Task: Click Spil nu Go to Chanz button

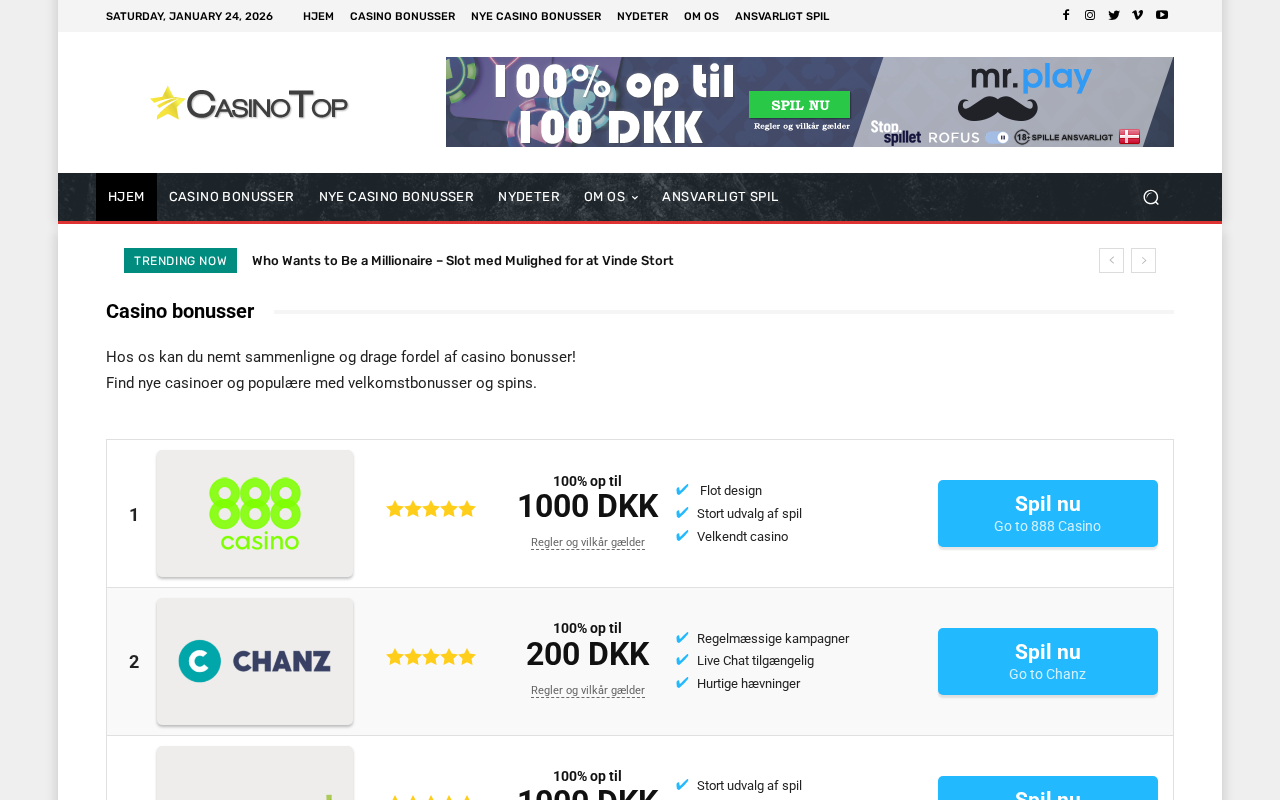Action: [x=1048, y=661]
